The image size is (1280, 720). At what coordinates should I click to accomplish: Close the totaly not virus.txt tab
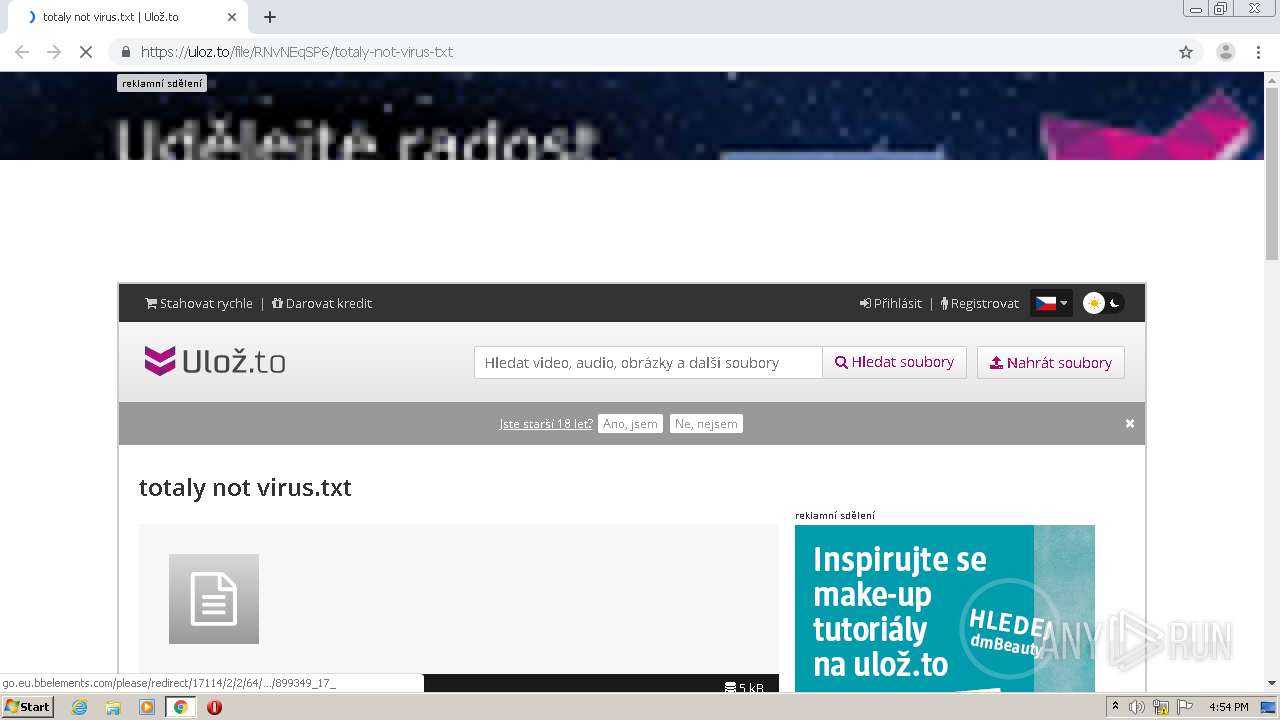pos(232,17)
